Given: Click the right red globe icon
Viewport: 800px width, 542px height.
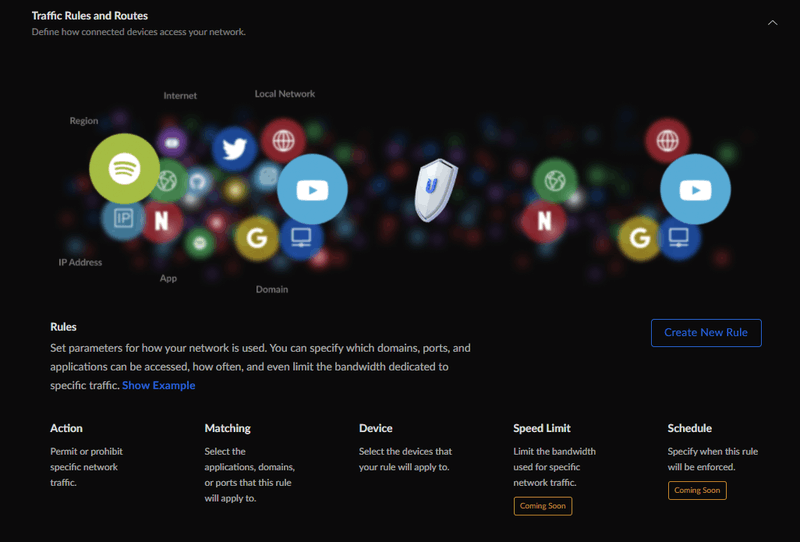Looking at the screenshot, I should [667, 140].
